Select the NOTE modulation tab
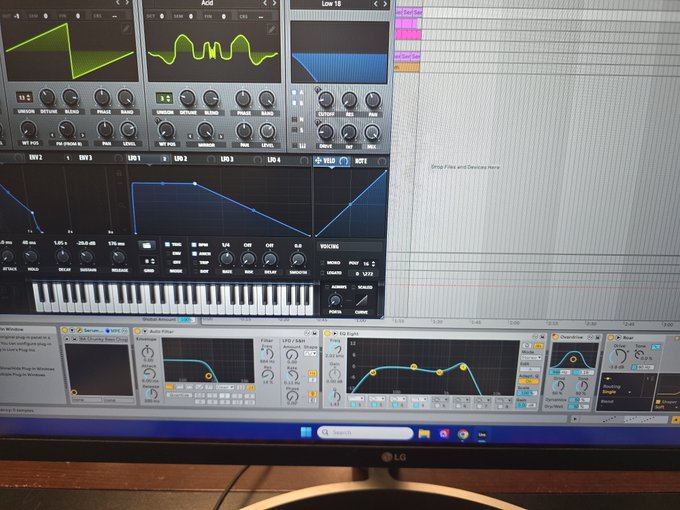 (361, 161)
